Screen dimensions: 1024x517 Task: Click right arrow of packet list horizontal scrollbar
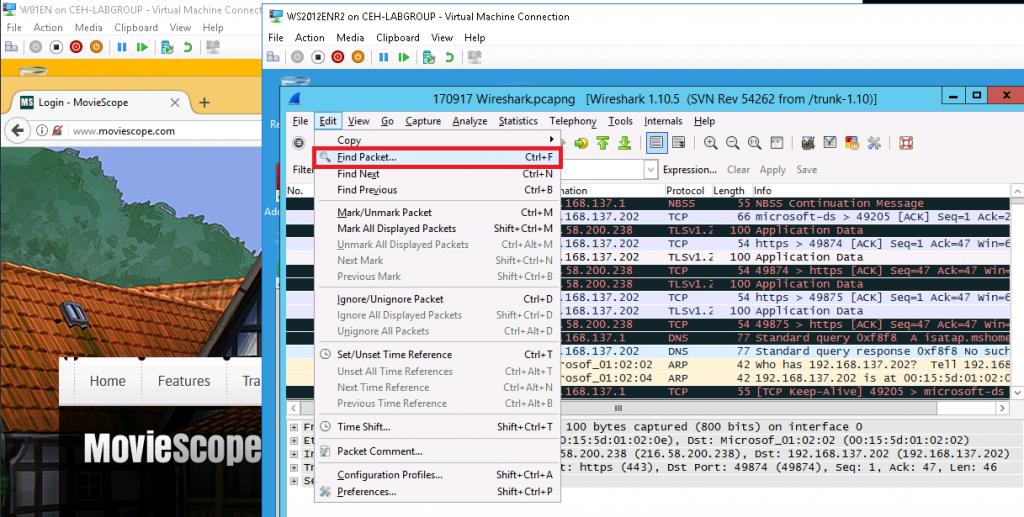click(1003, 408)
